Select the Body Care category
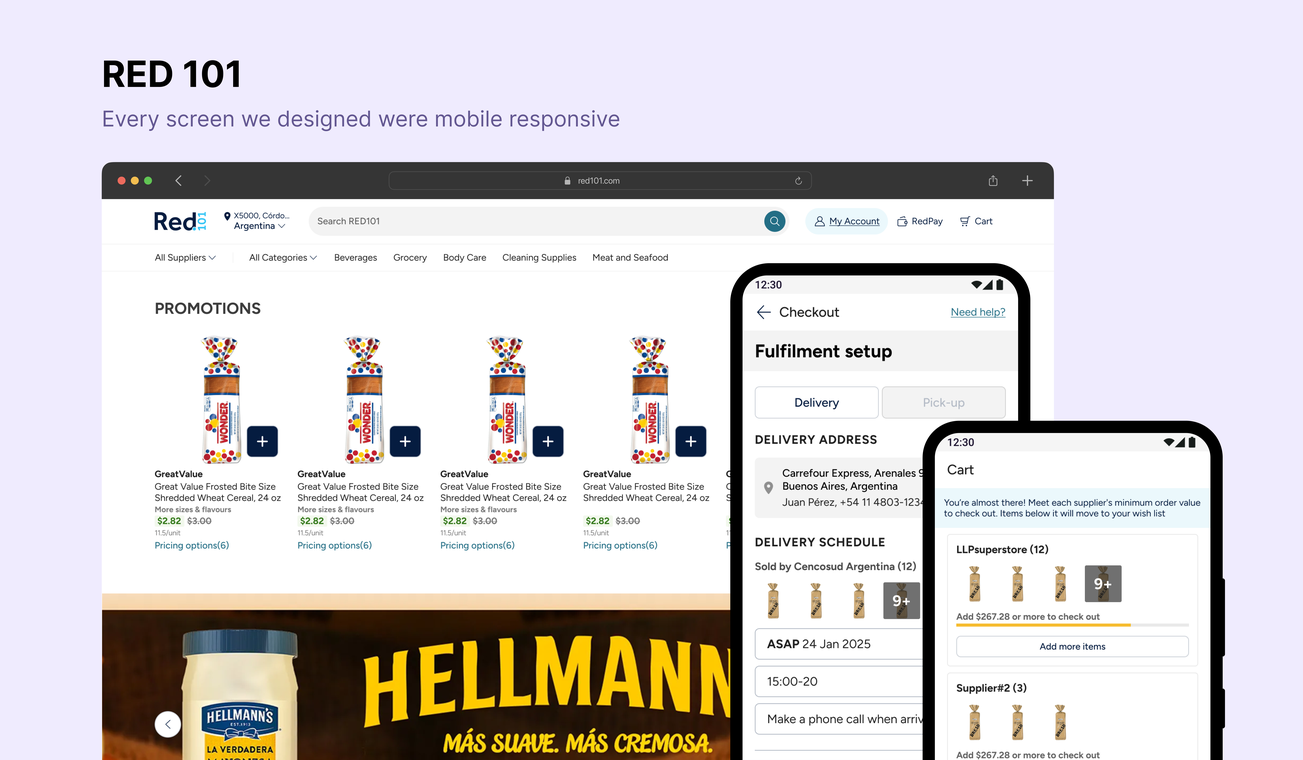The image size is (1303, 760). point(465,258)
